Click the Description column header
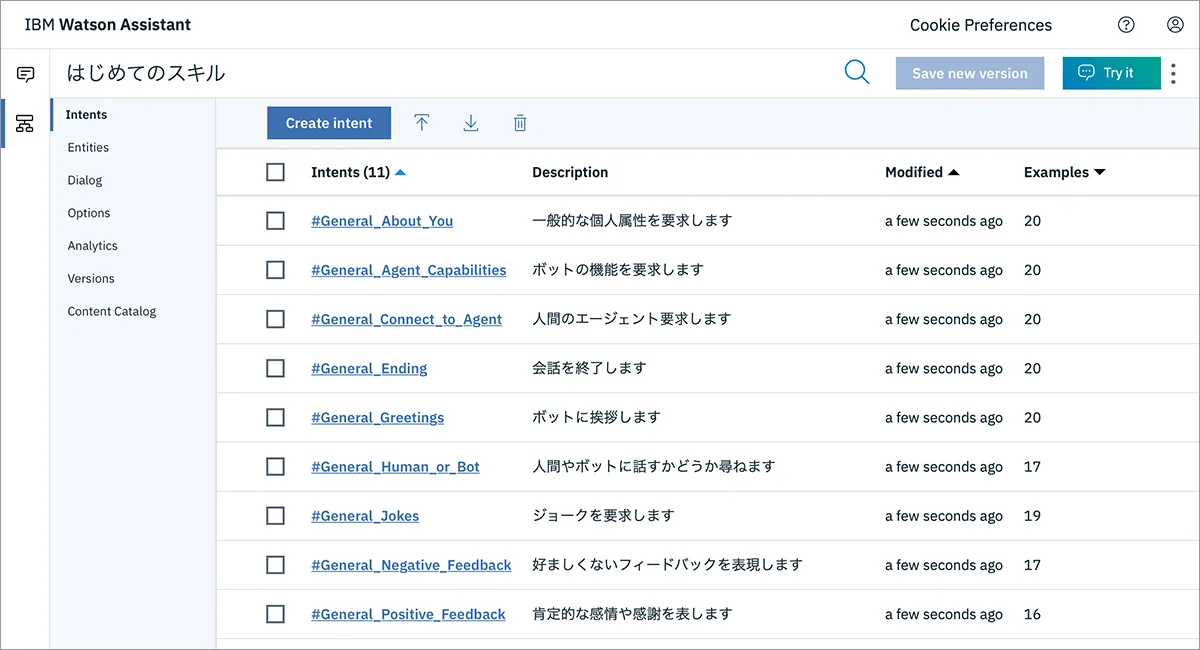Screen dimensions: 1200x650 point(570,172)
